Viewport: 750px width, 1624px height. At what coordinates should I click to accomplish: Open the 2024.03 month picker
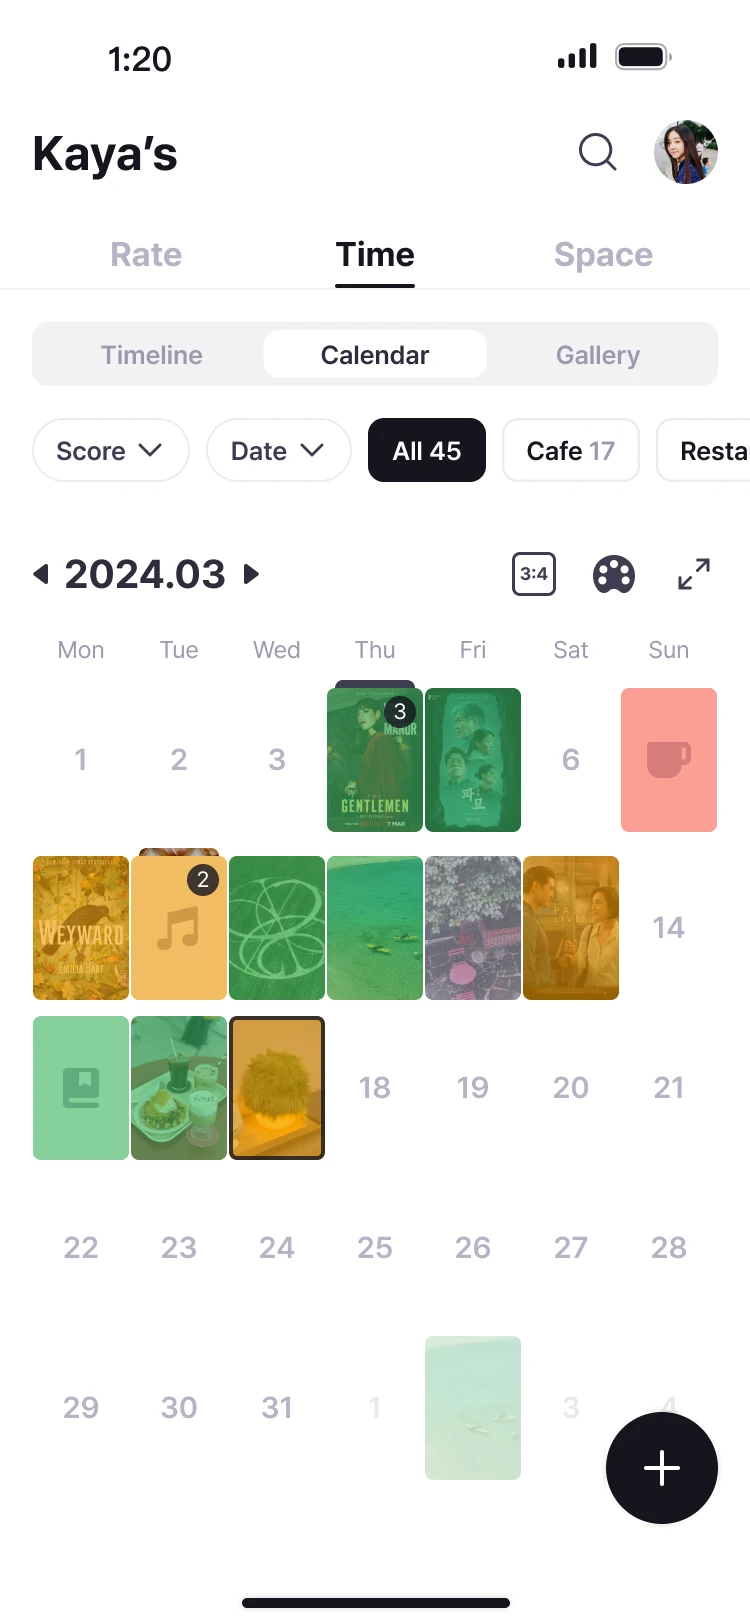click(145, 574)
